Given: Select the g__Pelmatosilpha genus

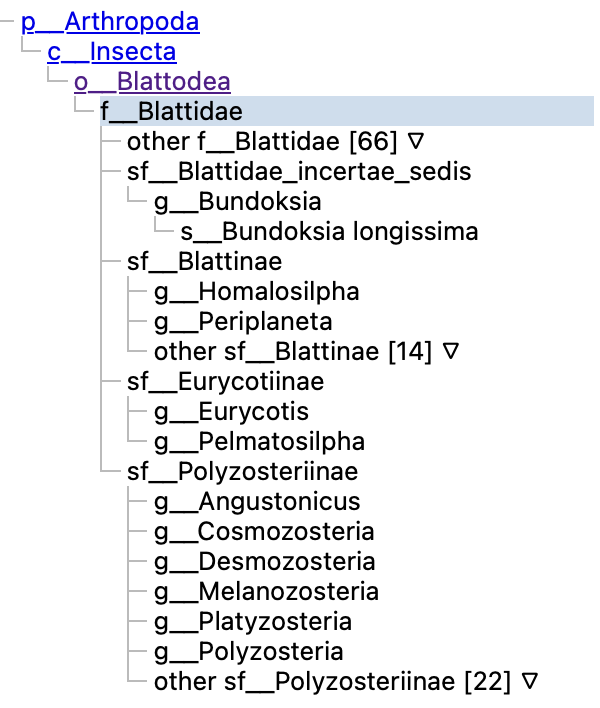Looking at the screenshot, I should pyautogui.click(x=259, y=442).
